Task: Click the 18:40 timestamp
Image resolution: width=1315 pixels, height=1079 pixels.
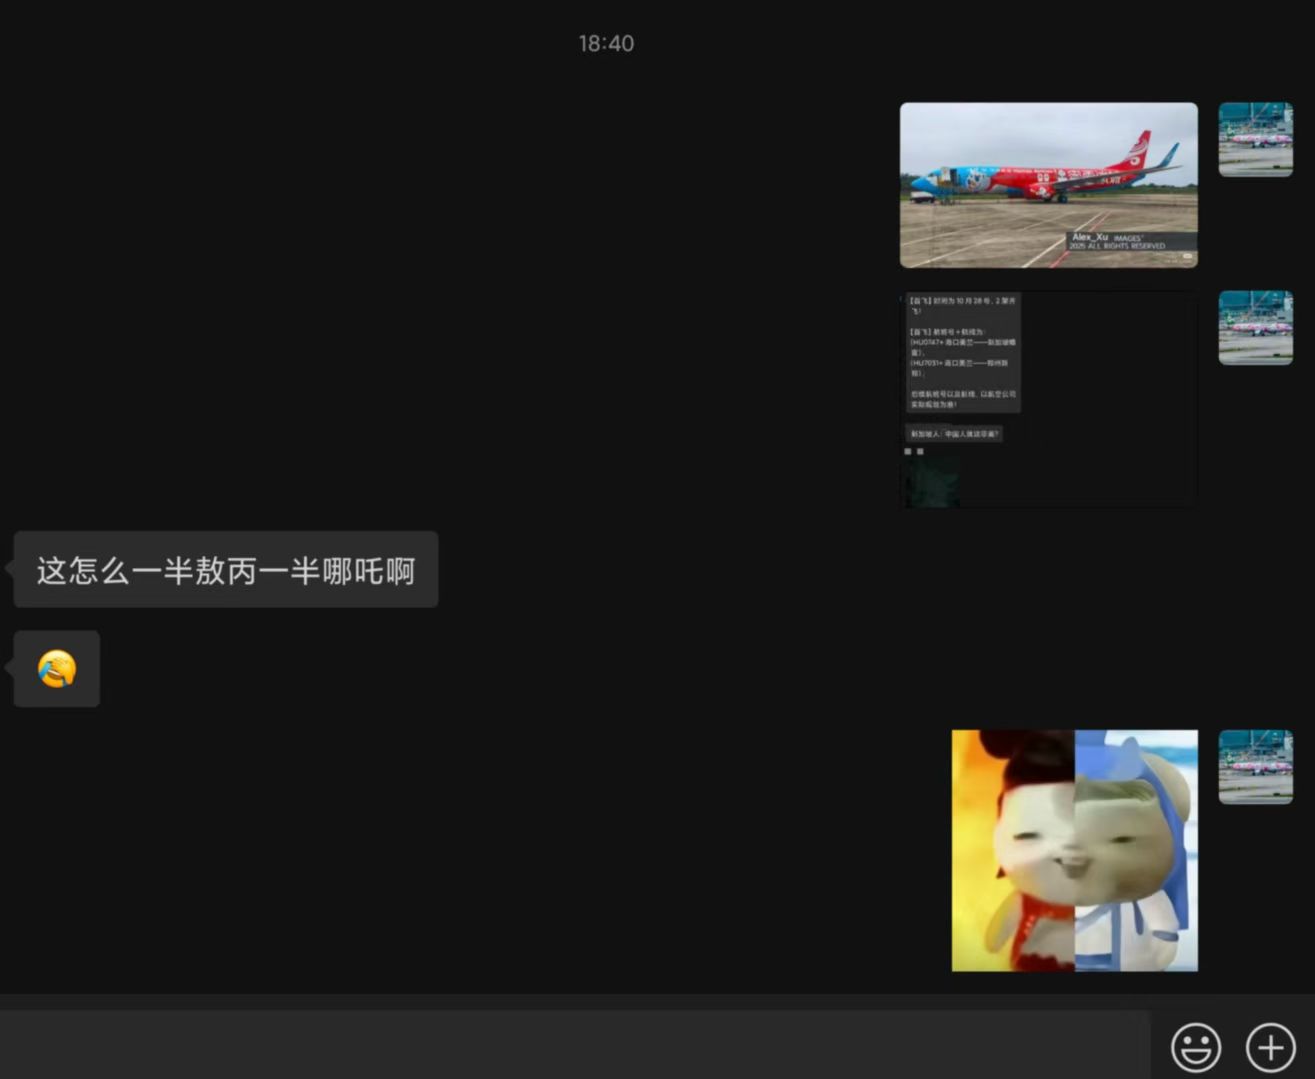Action: (x=606, y=43)
